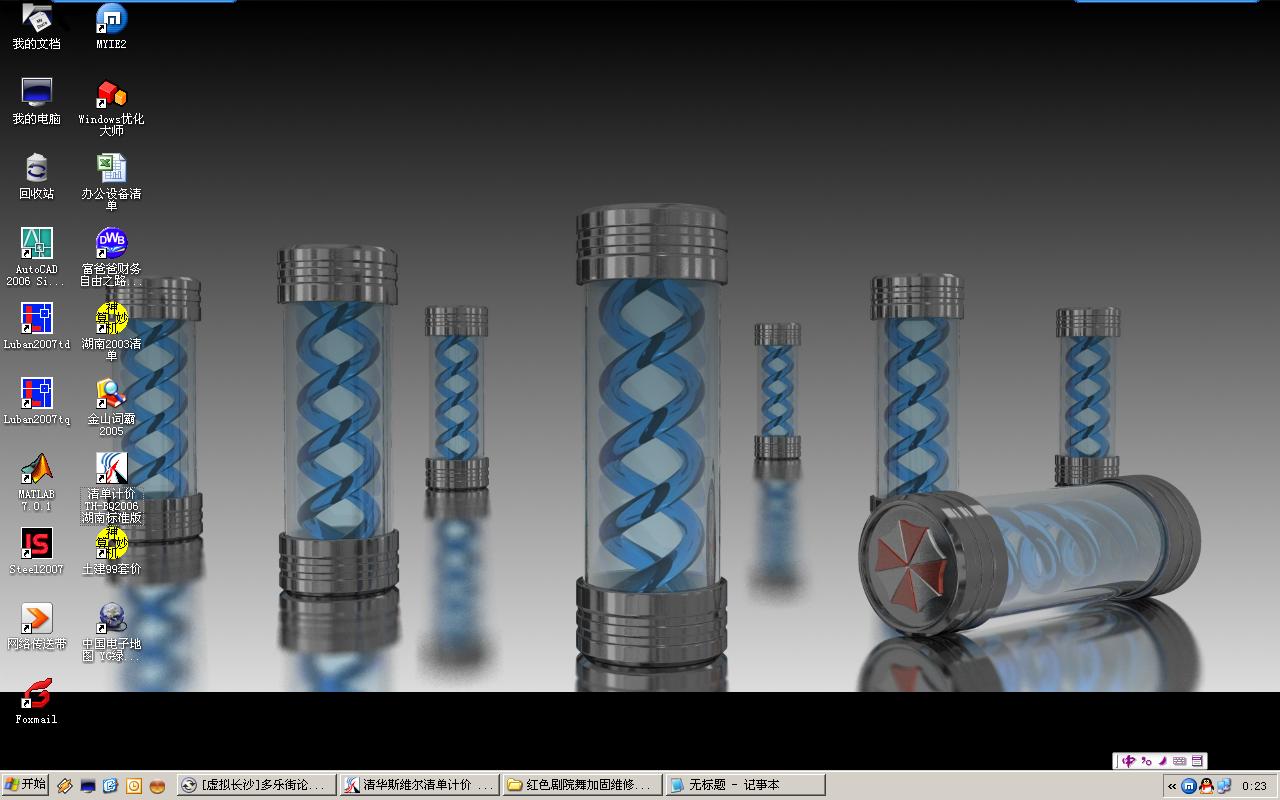Click the Luban2007td shortcut icon
The image size is (1280, 800).
[37, 319]
